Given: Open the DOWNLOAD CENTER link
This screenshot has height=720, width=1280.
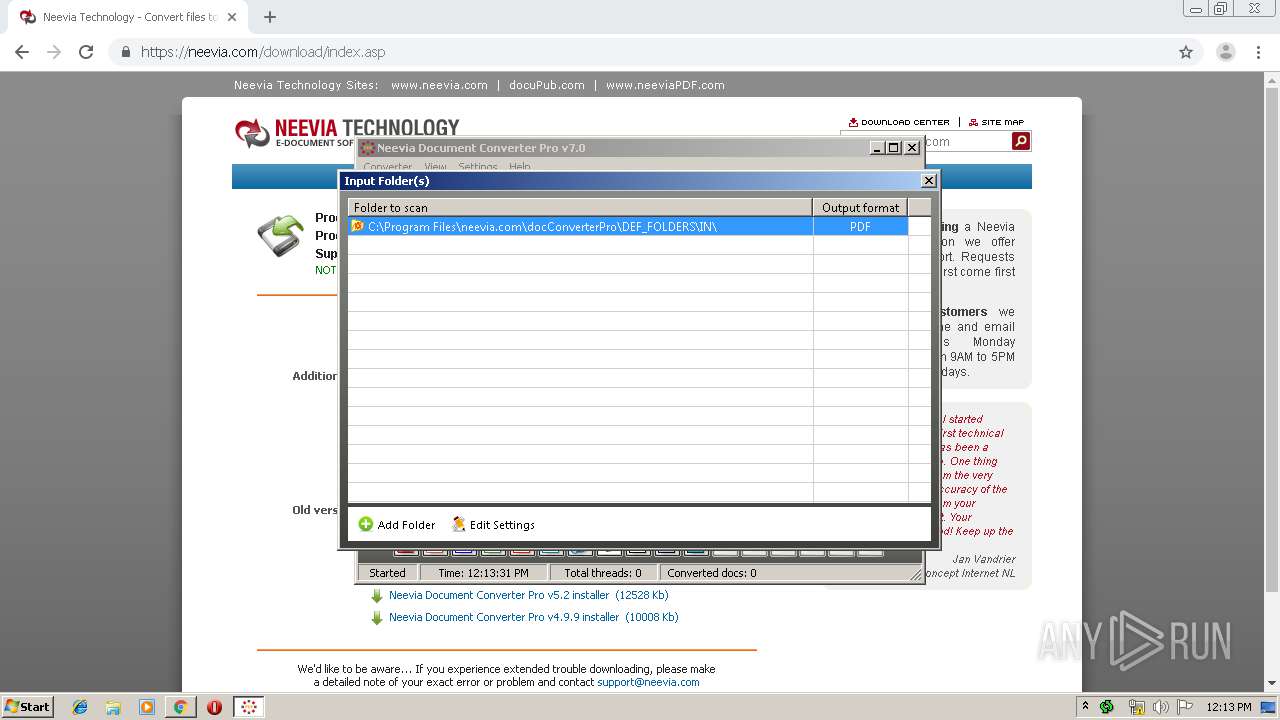Looking at the screenshot, I should 898,122.
